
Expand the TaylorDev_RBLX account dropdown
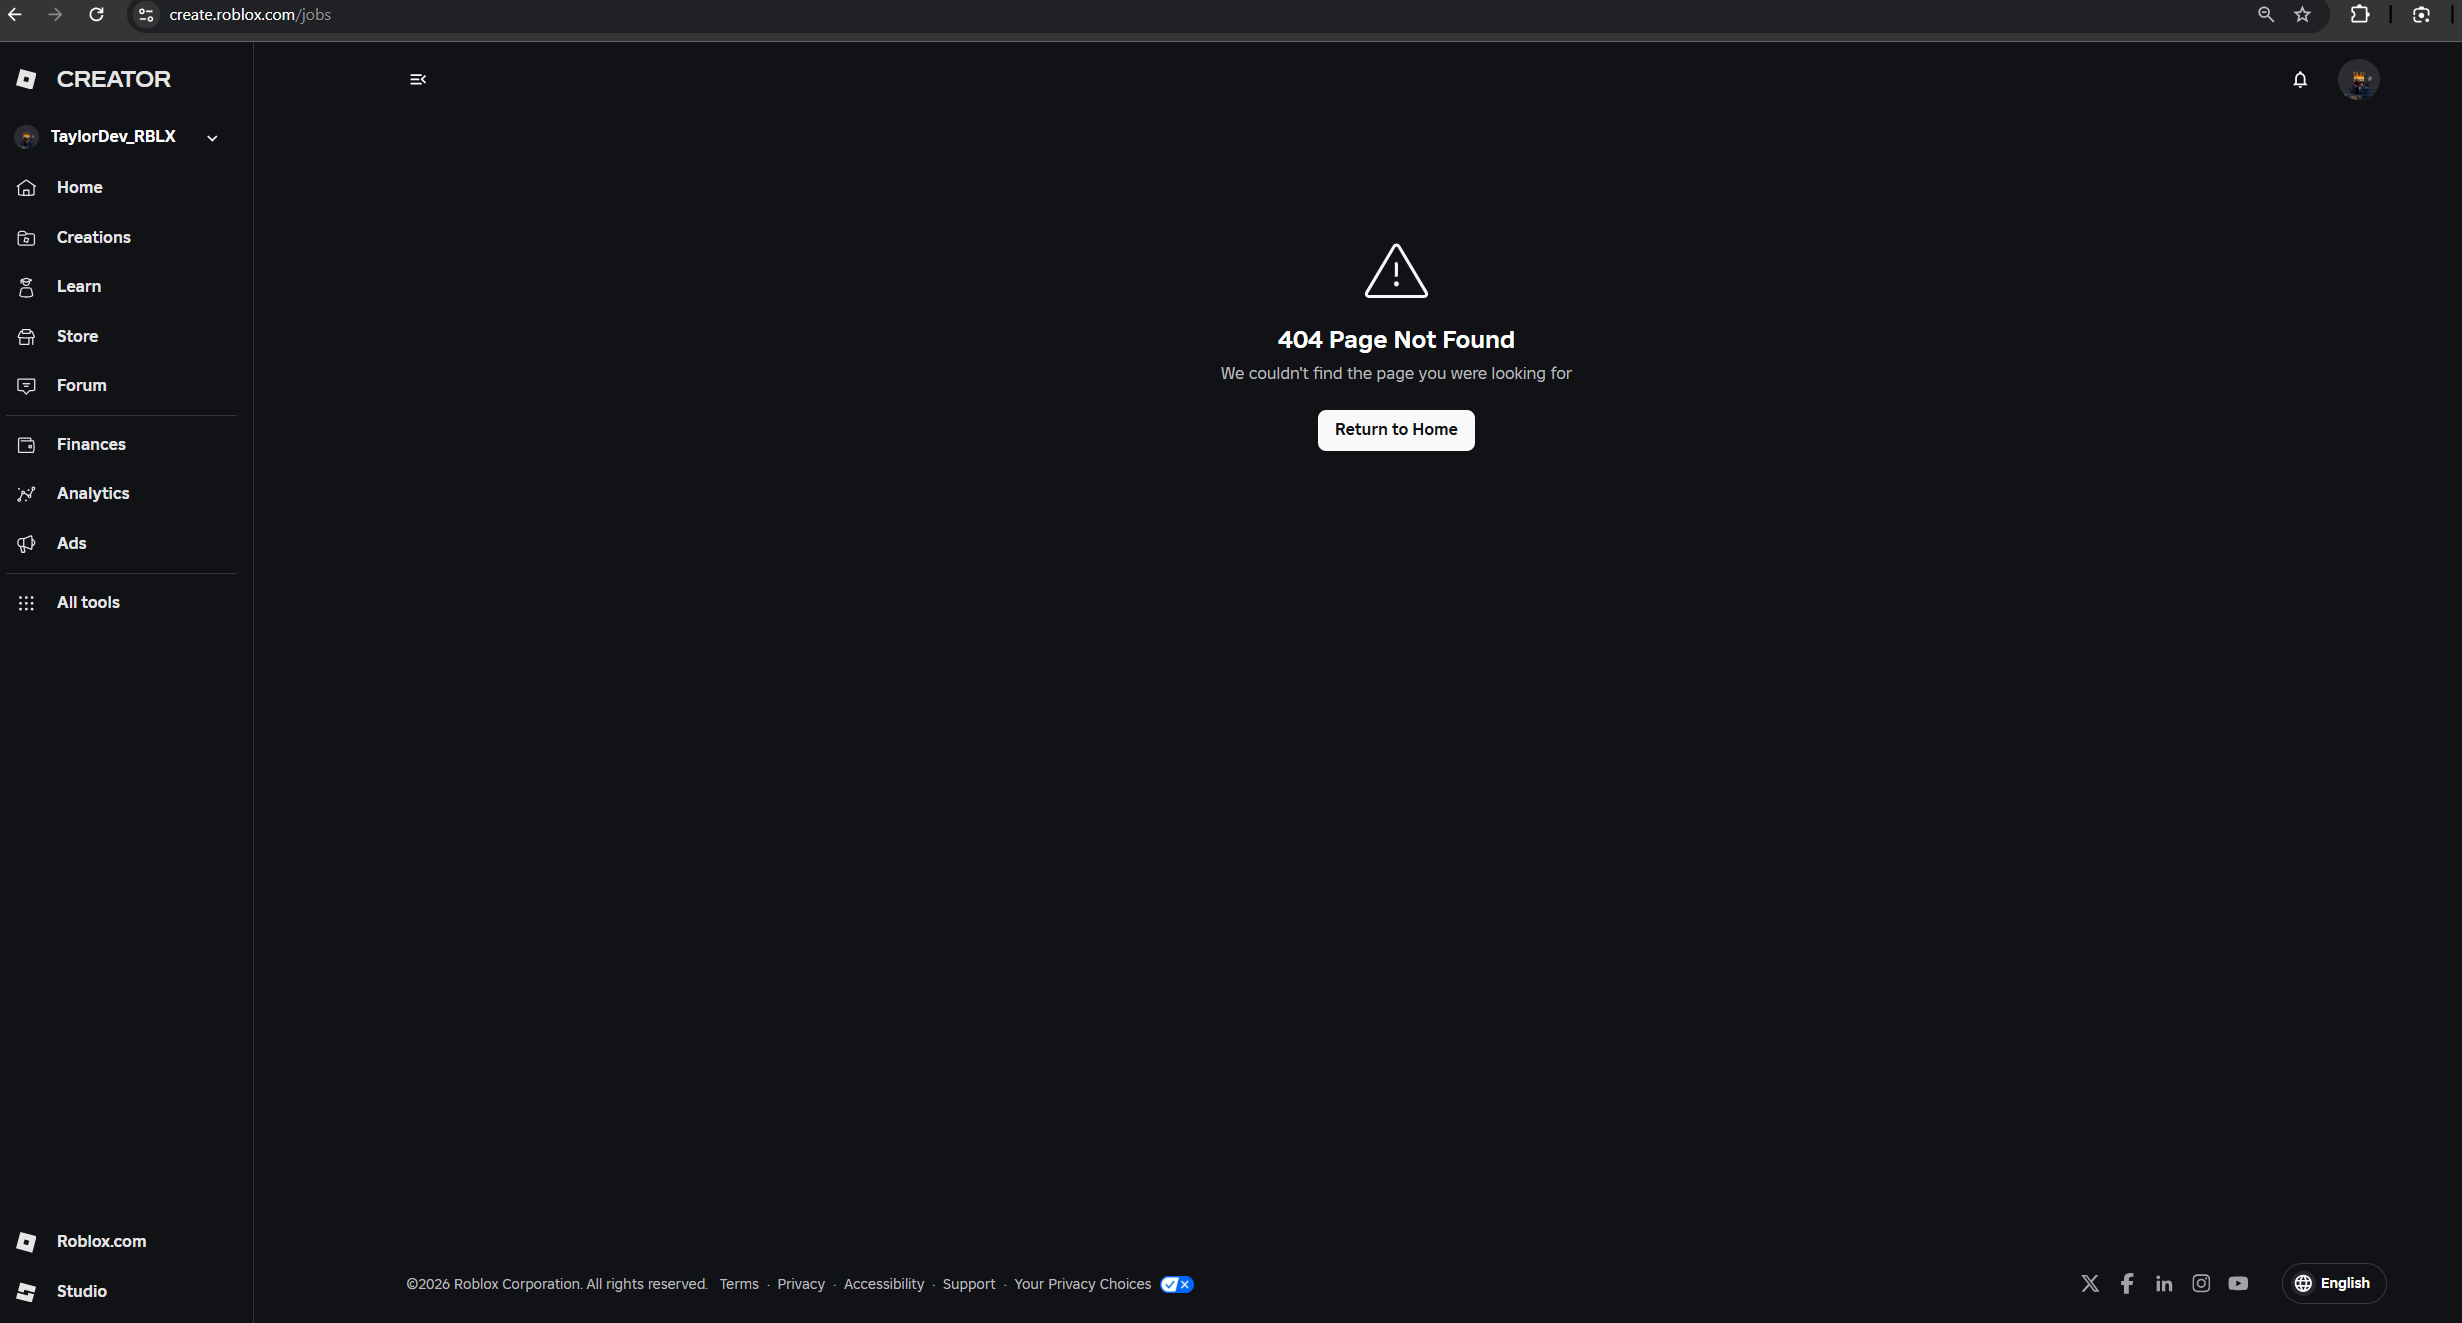[x=210, y=137]
